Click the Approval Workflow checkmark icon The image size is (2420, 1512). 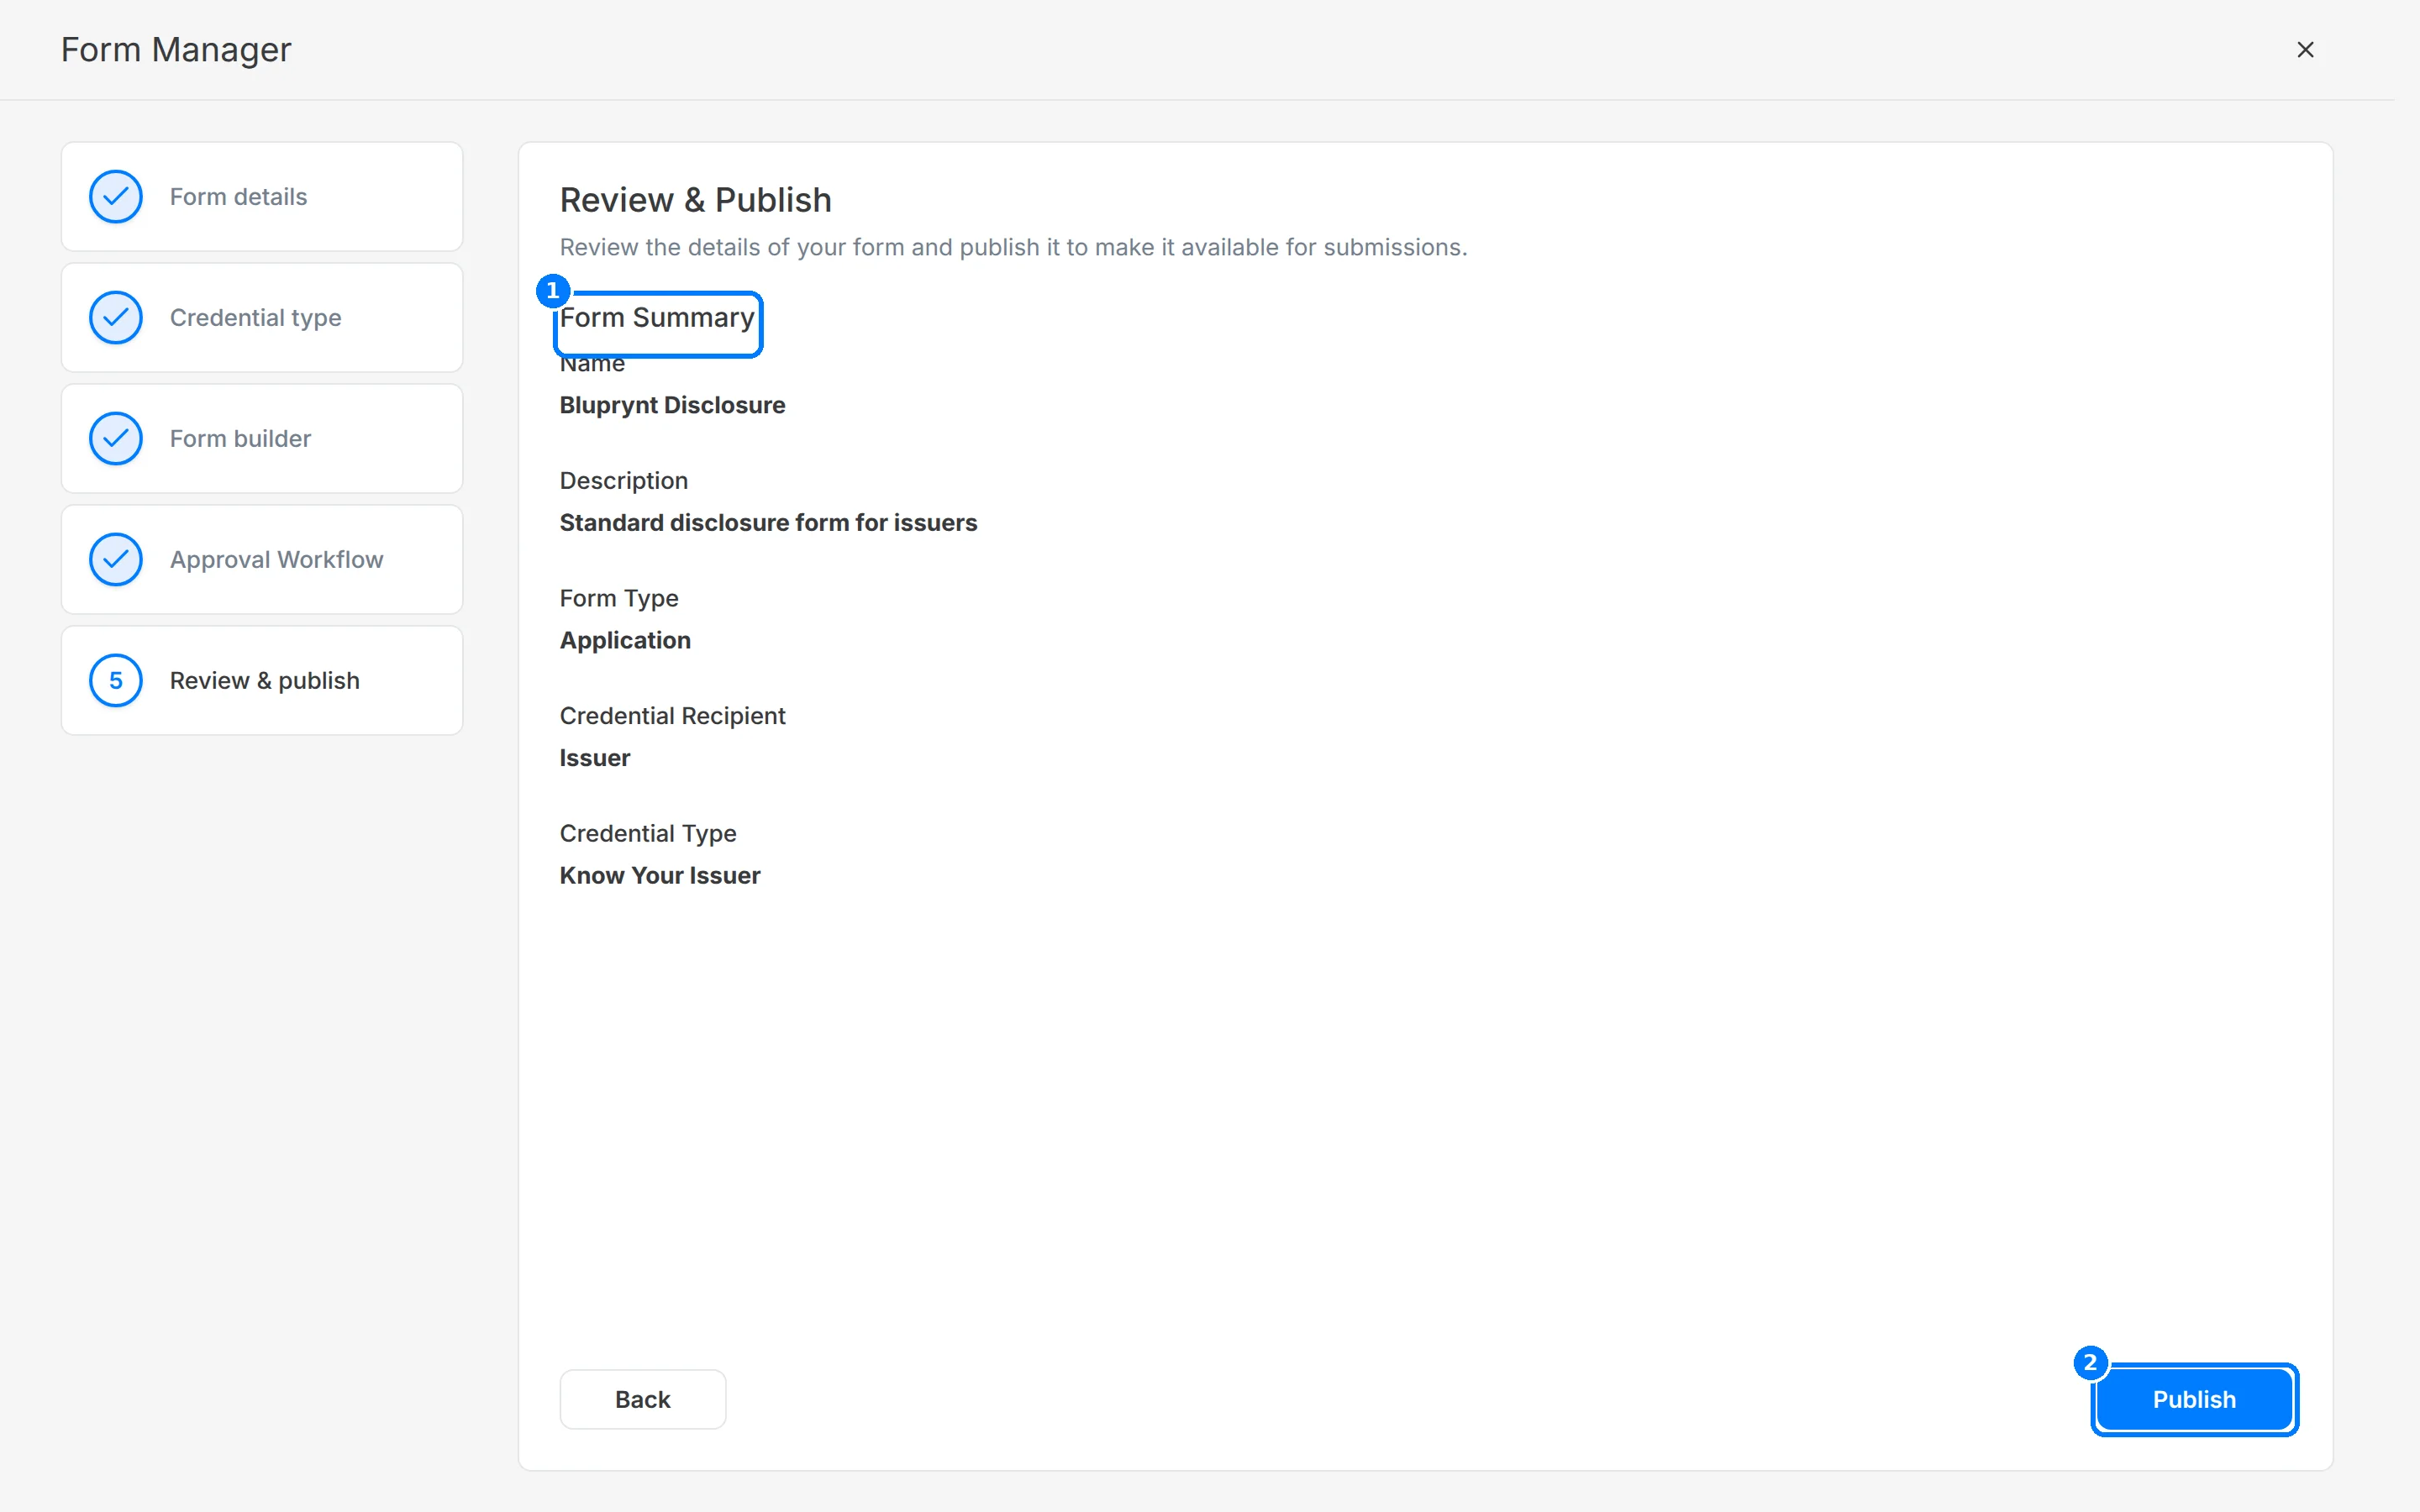click(x=116, y=559)
